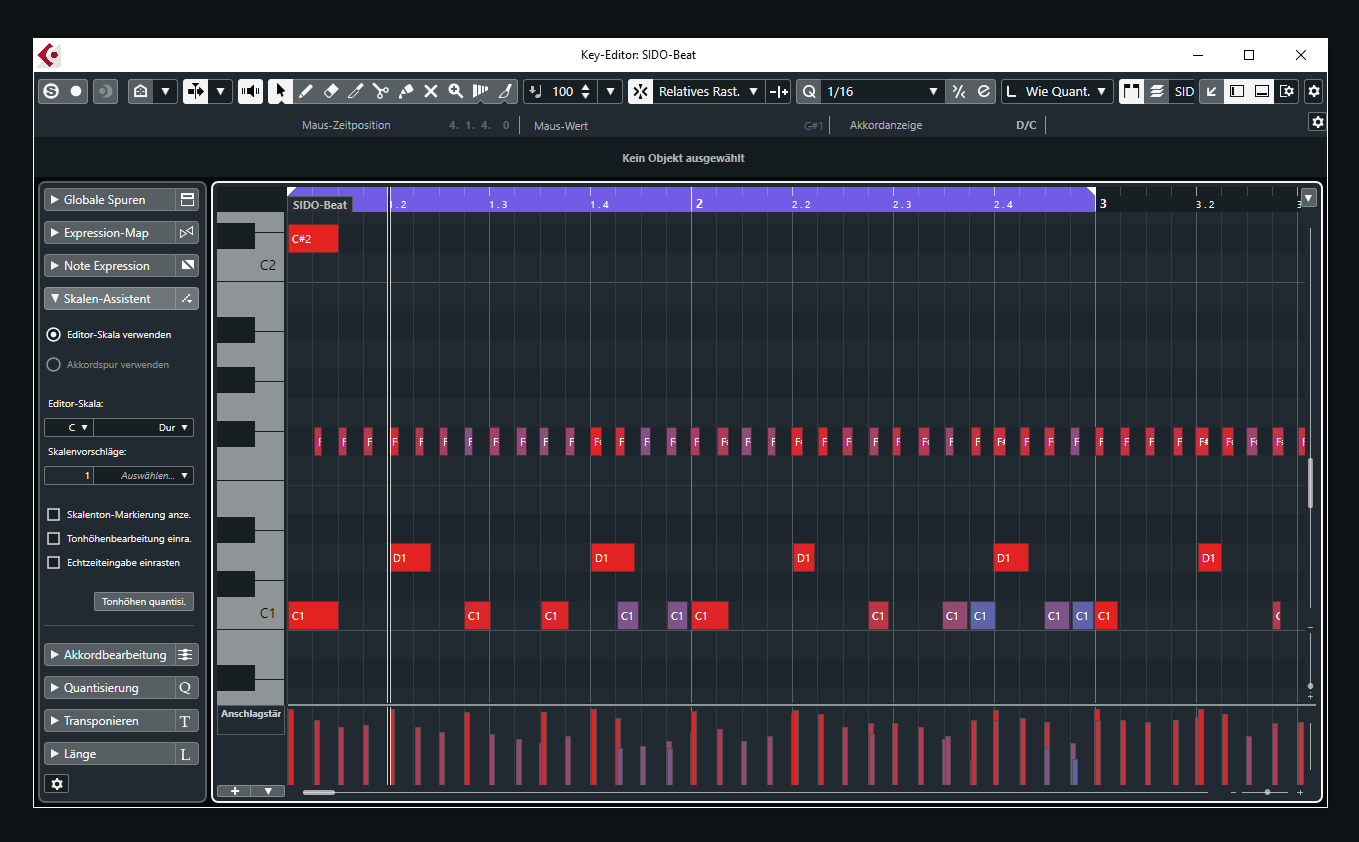Click the add controller lane plus button
The height and width of the screenshot is (842, 1359).
(234, 791)
